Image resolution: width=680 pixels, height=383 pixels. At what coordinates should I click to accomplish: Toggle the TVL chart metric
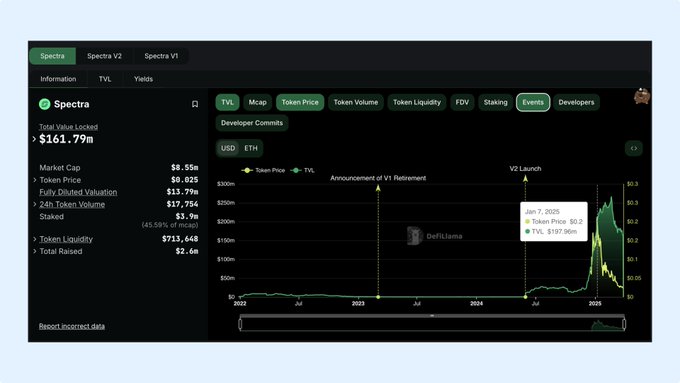click(227, 102)
